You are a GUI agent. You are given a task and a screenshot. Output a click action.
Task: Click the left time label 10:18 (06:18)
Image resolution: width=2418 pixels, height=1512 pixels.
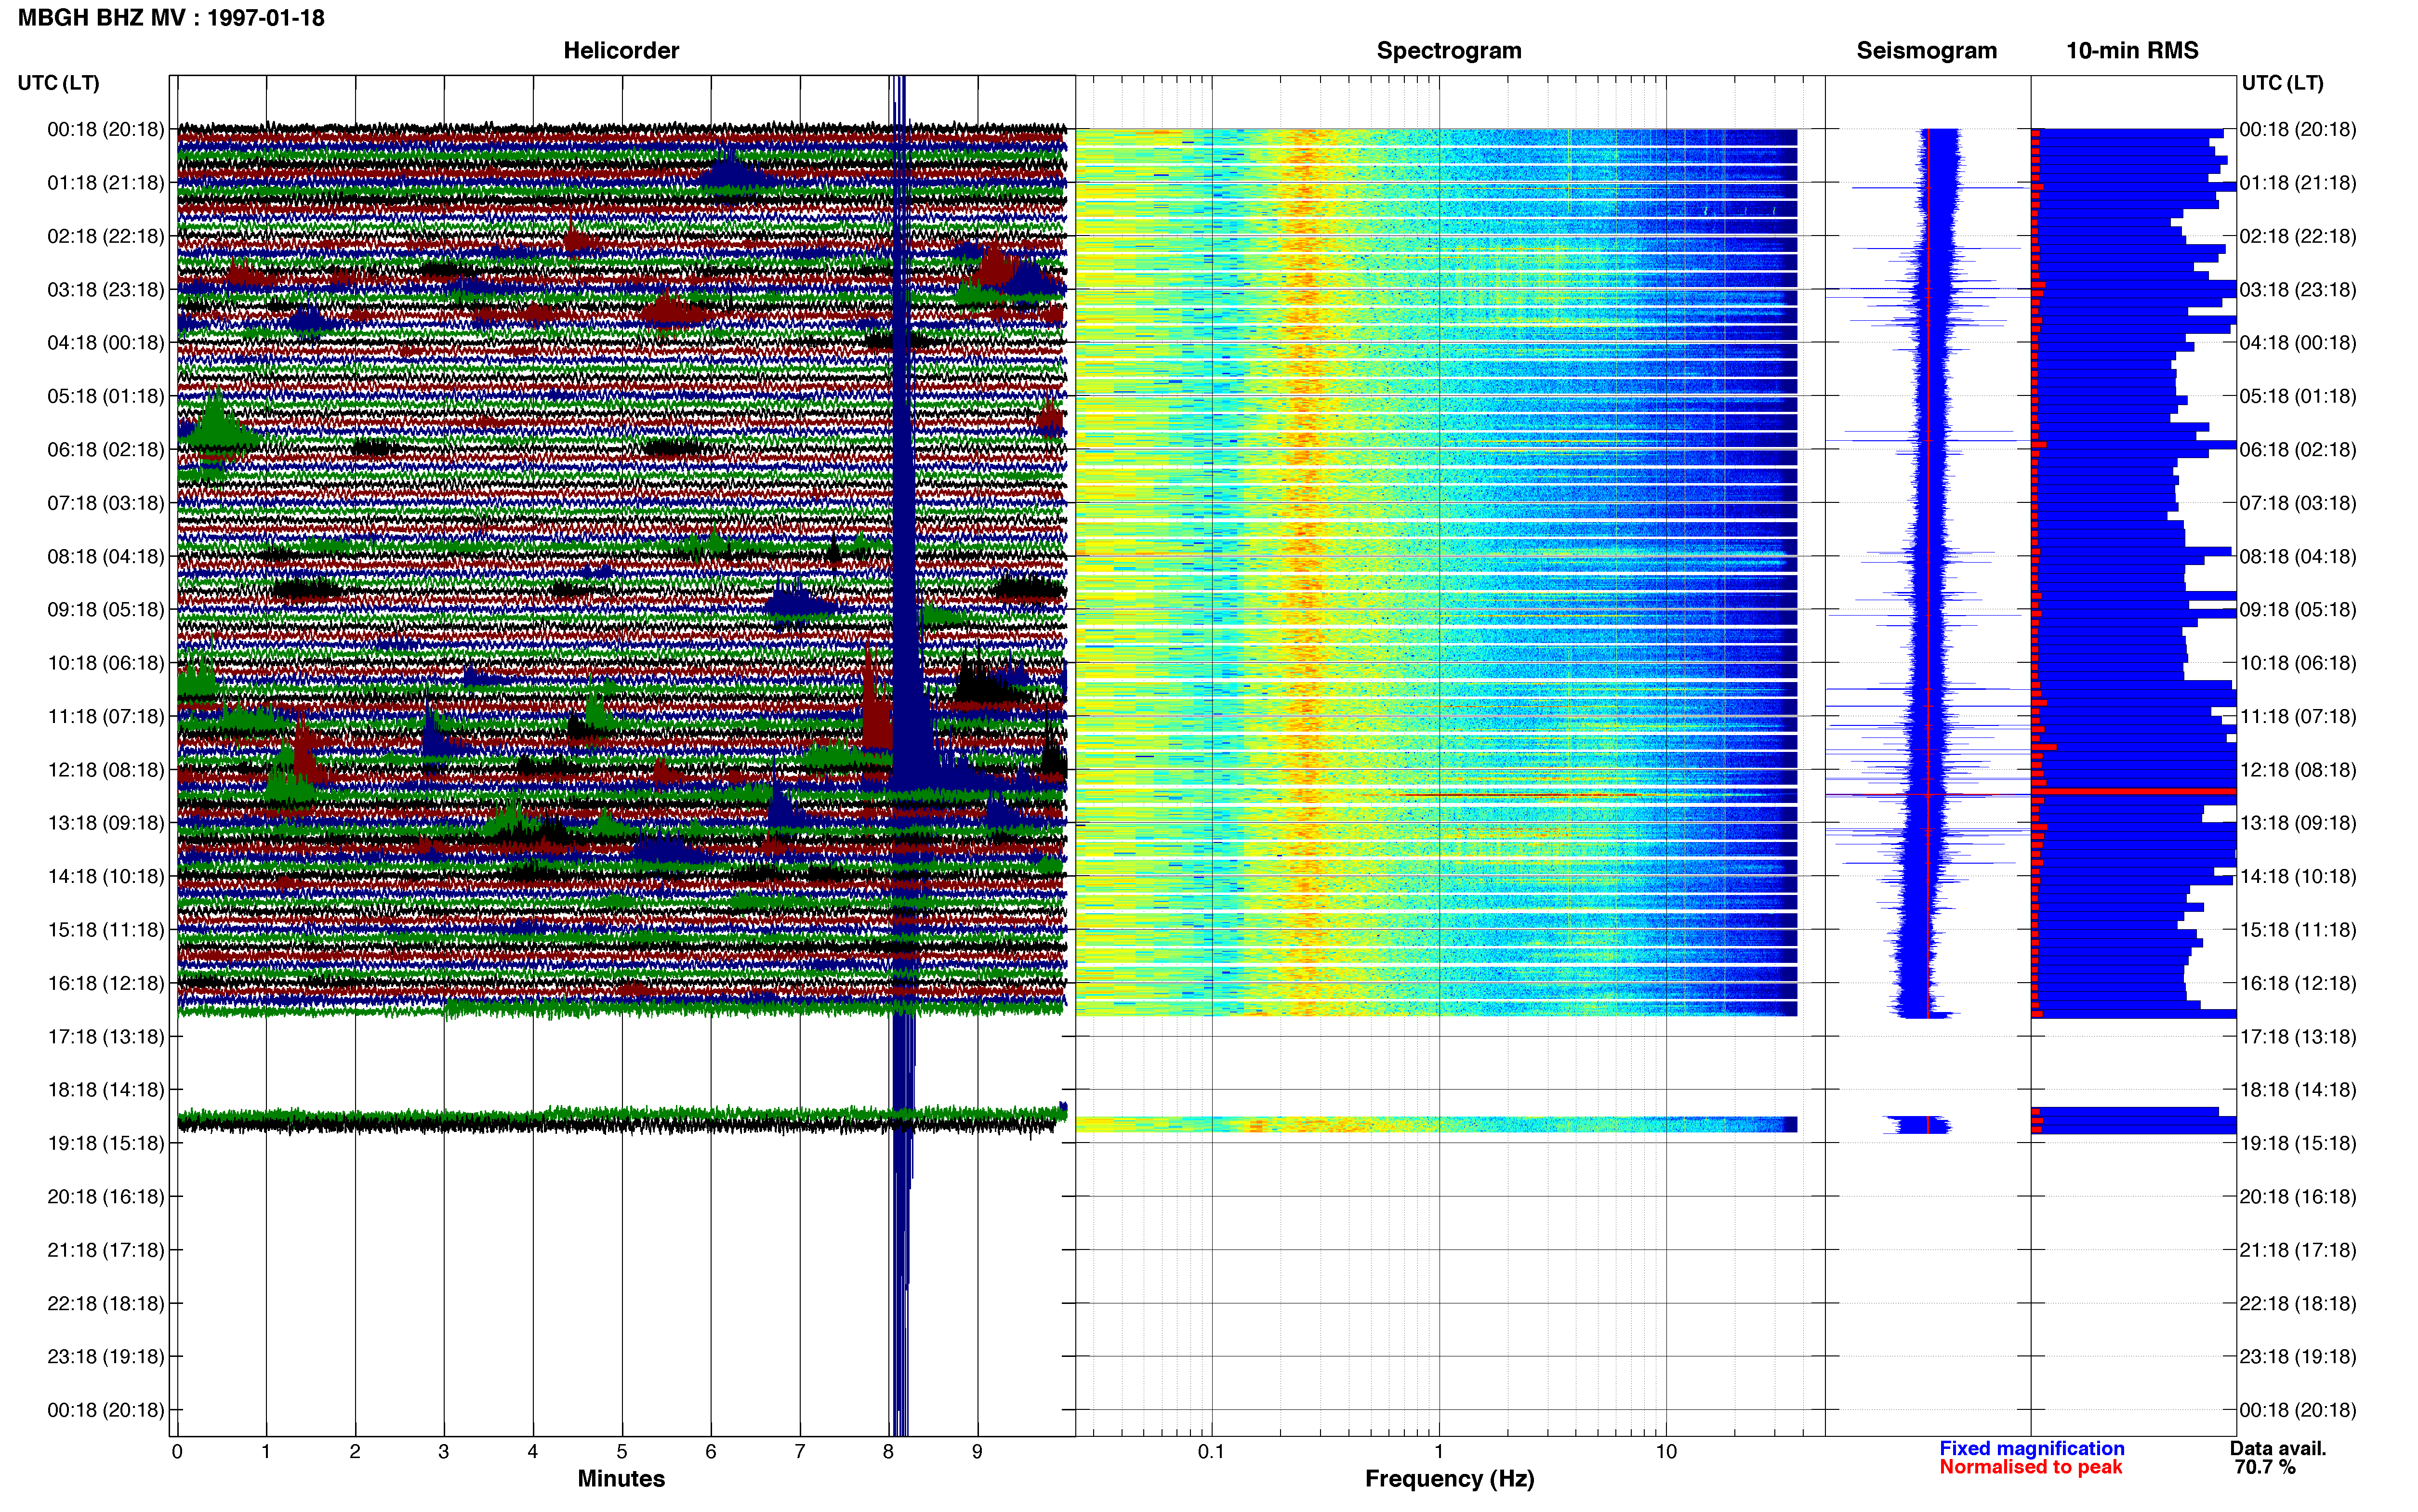point(106,663)
